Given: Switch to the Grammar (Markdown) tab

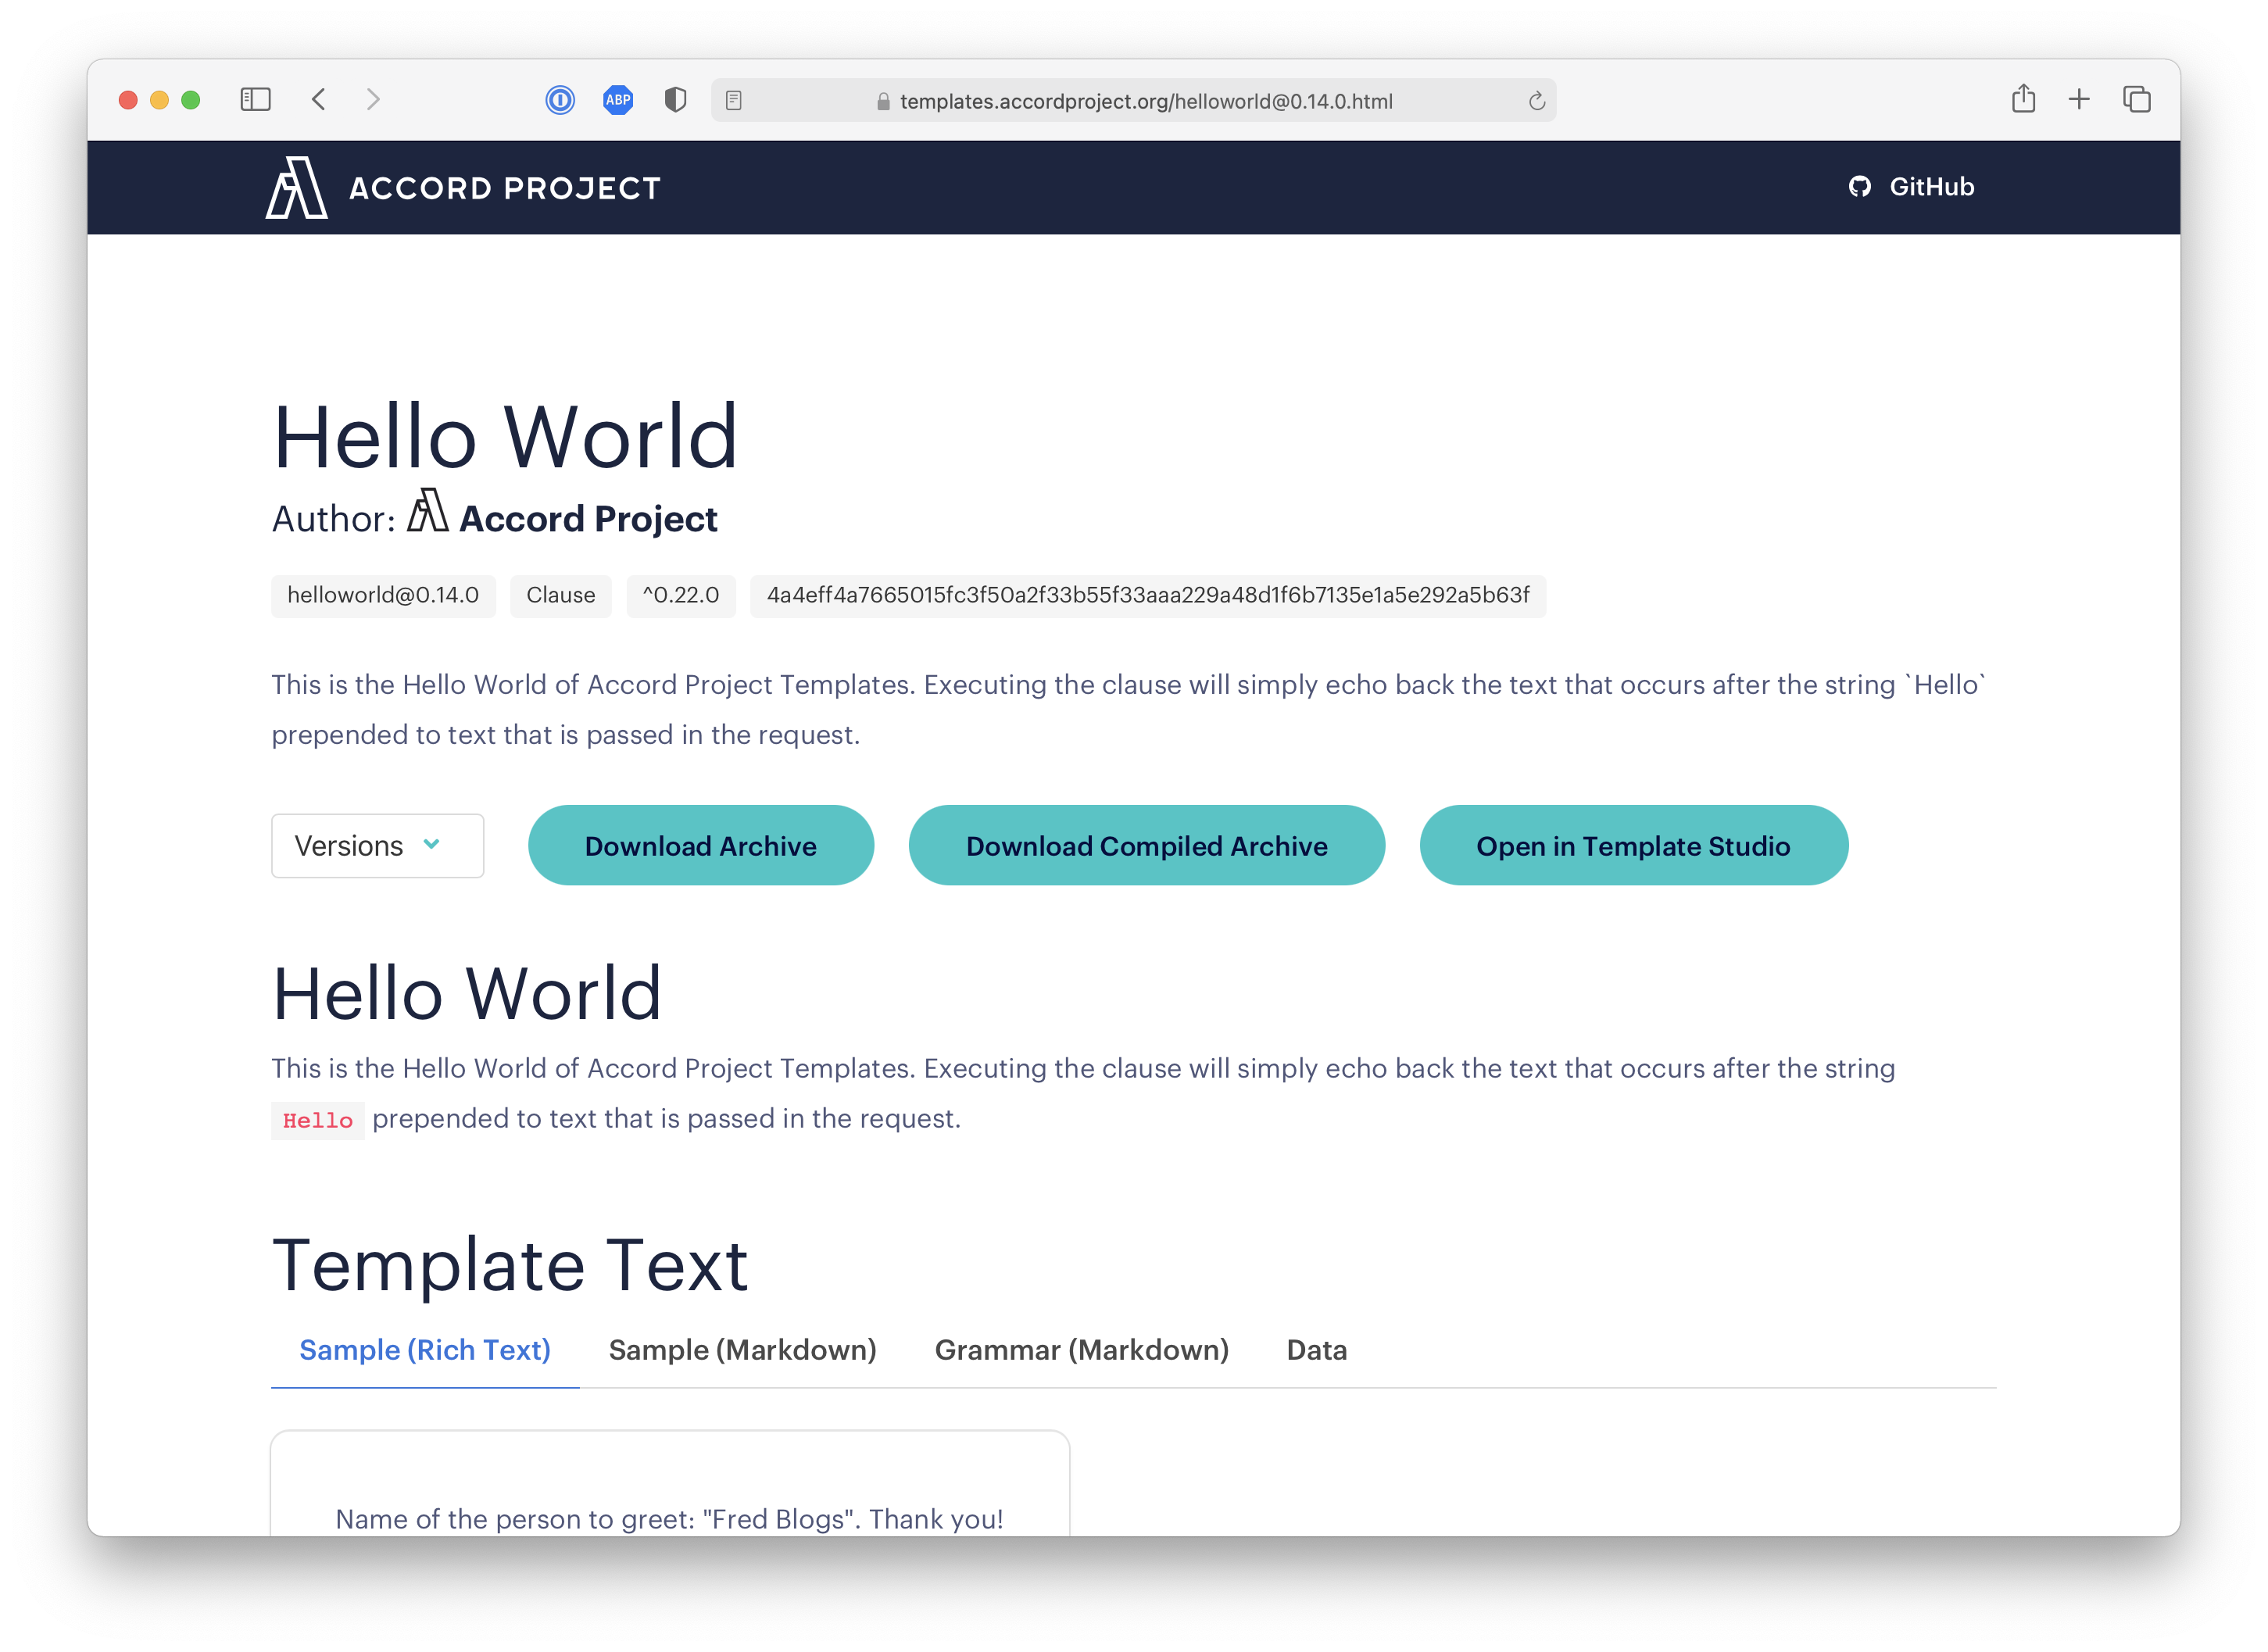Looking at the screenshot, I should pos(1082,1350).
